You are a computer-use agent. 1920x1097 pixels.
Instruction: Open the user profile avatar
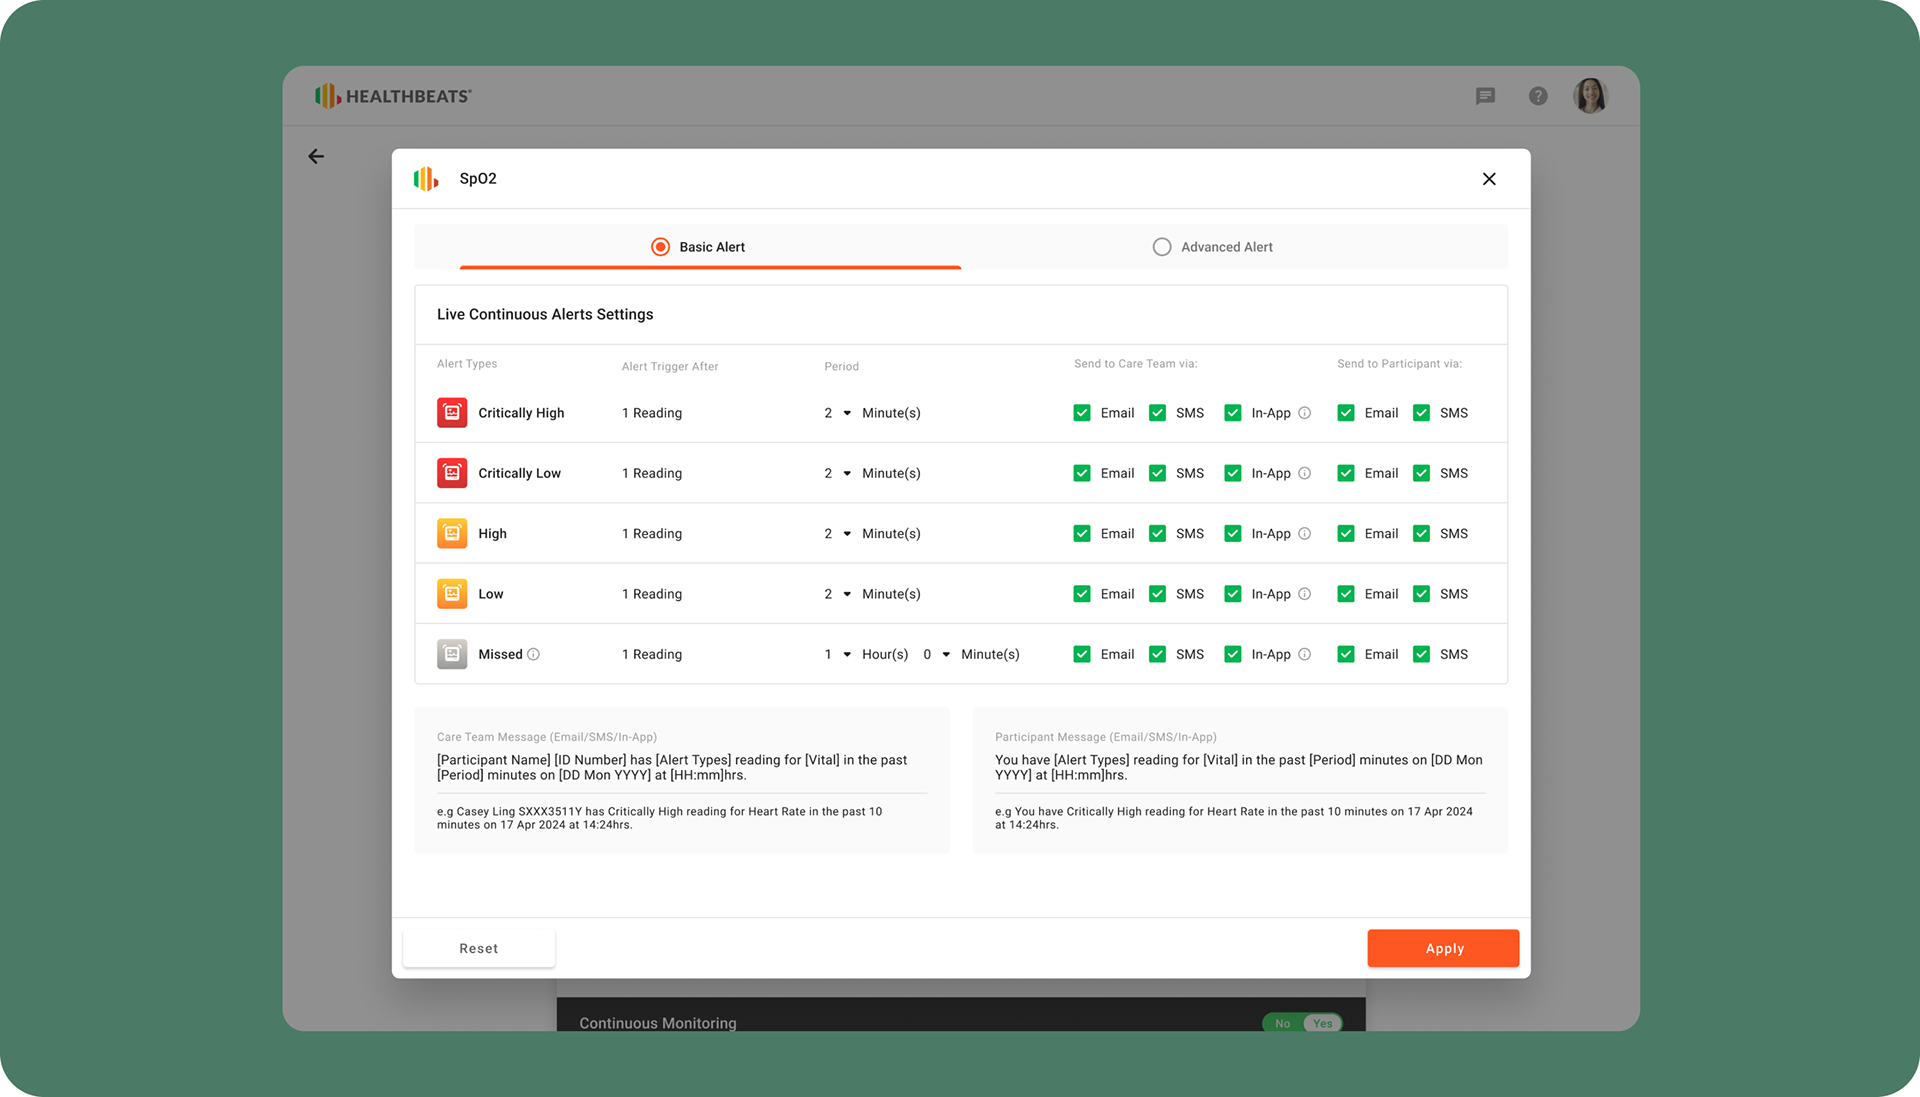1590,96
